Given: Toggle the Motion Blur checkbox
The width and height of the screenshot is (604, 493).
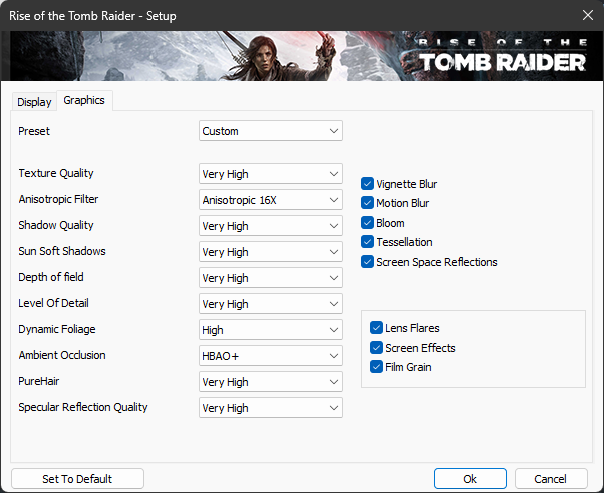Looking at the screenshot, I should (367, 203).
